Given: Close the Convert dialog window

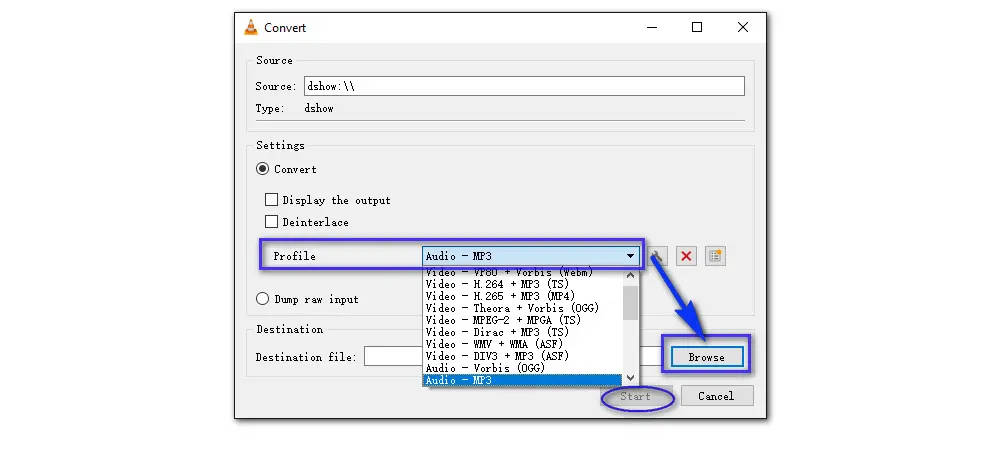Looking at the screenshot, I should pos(743,27).
